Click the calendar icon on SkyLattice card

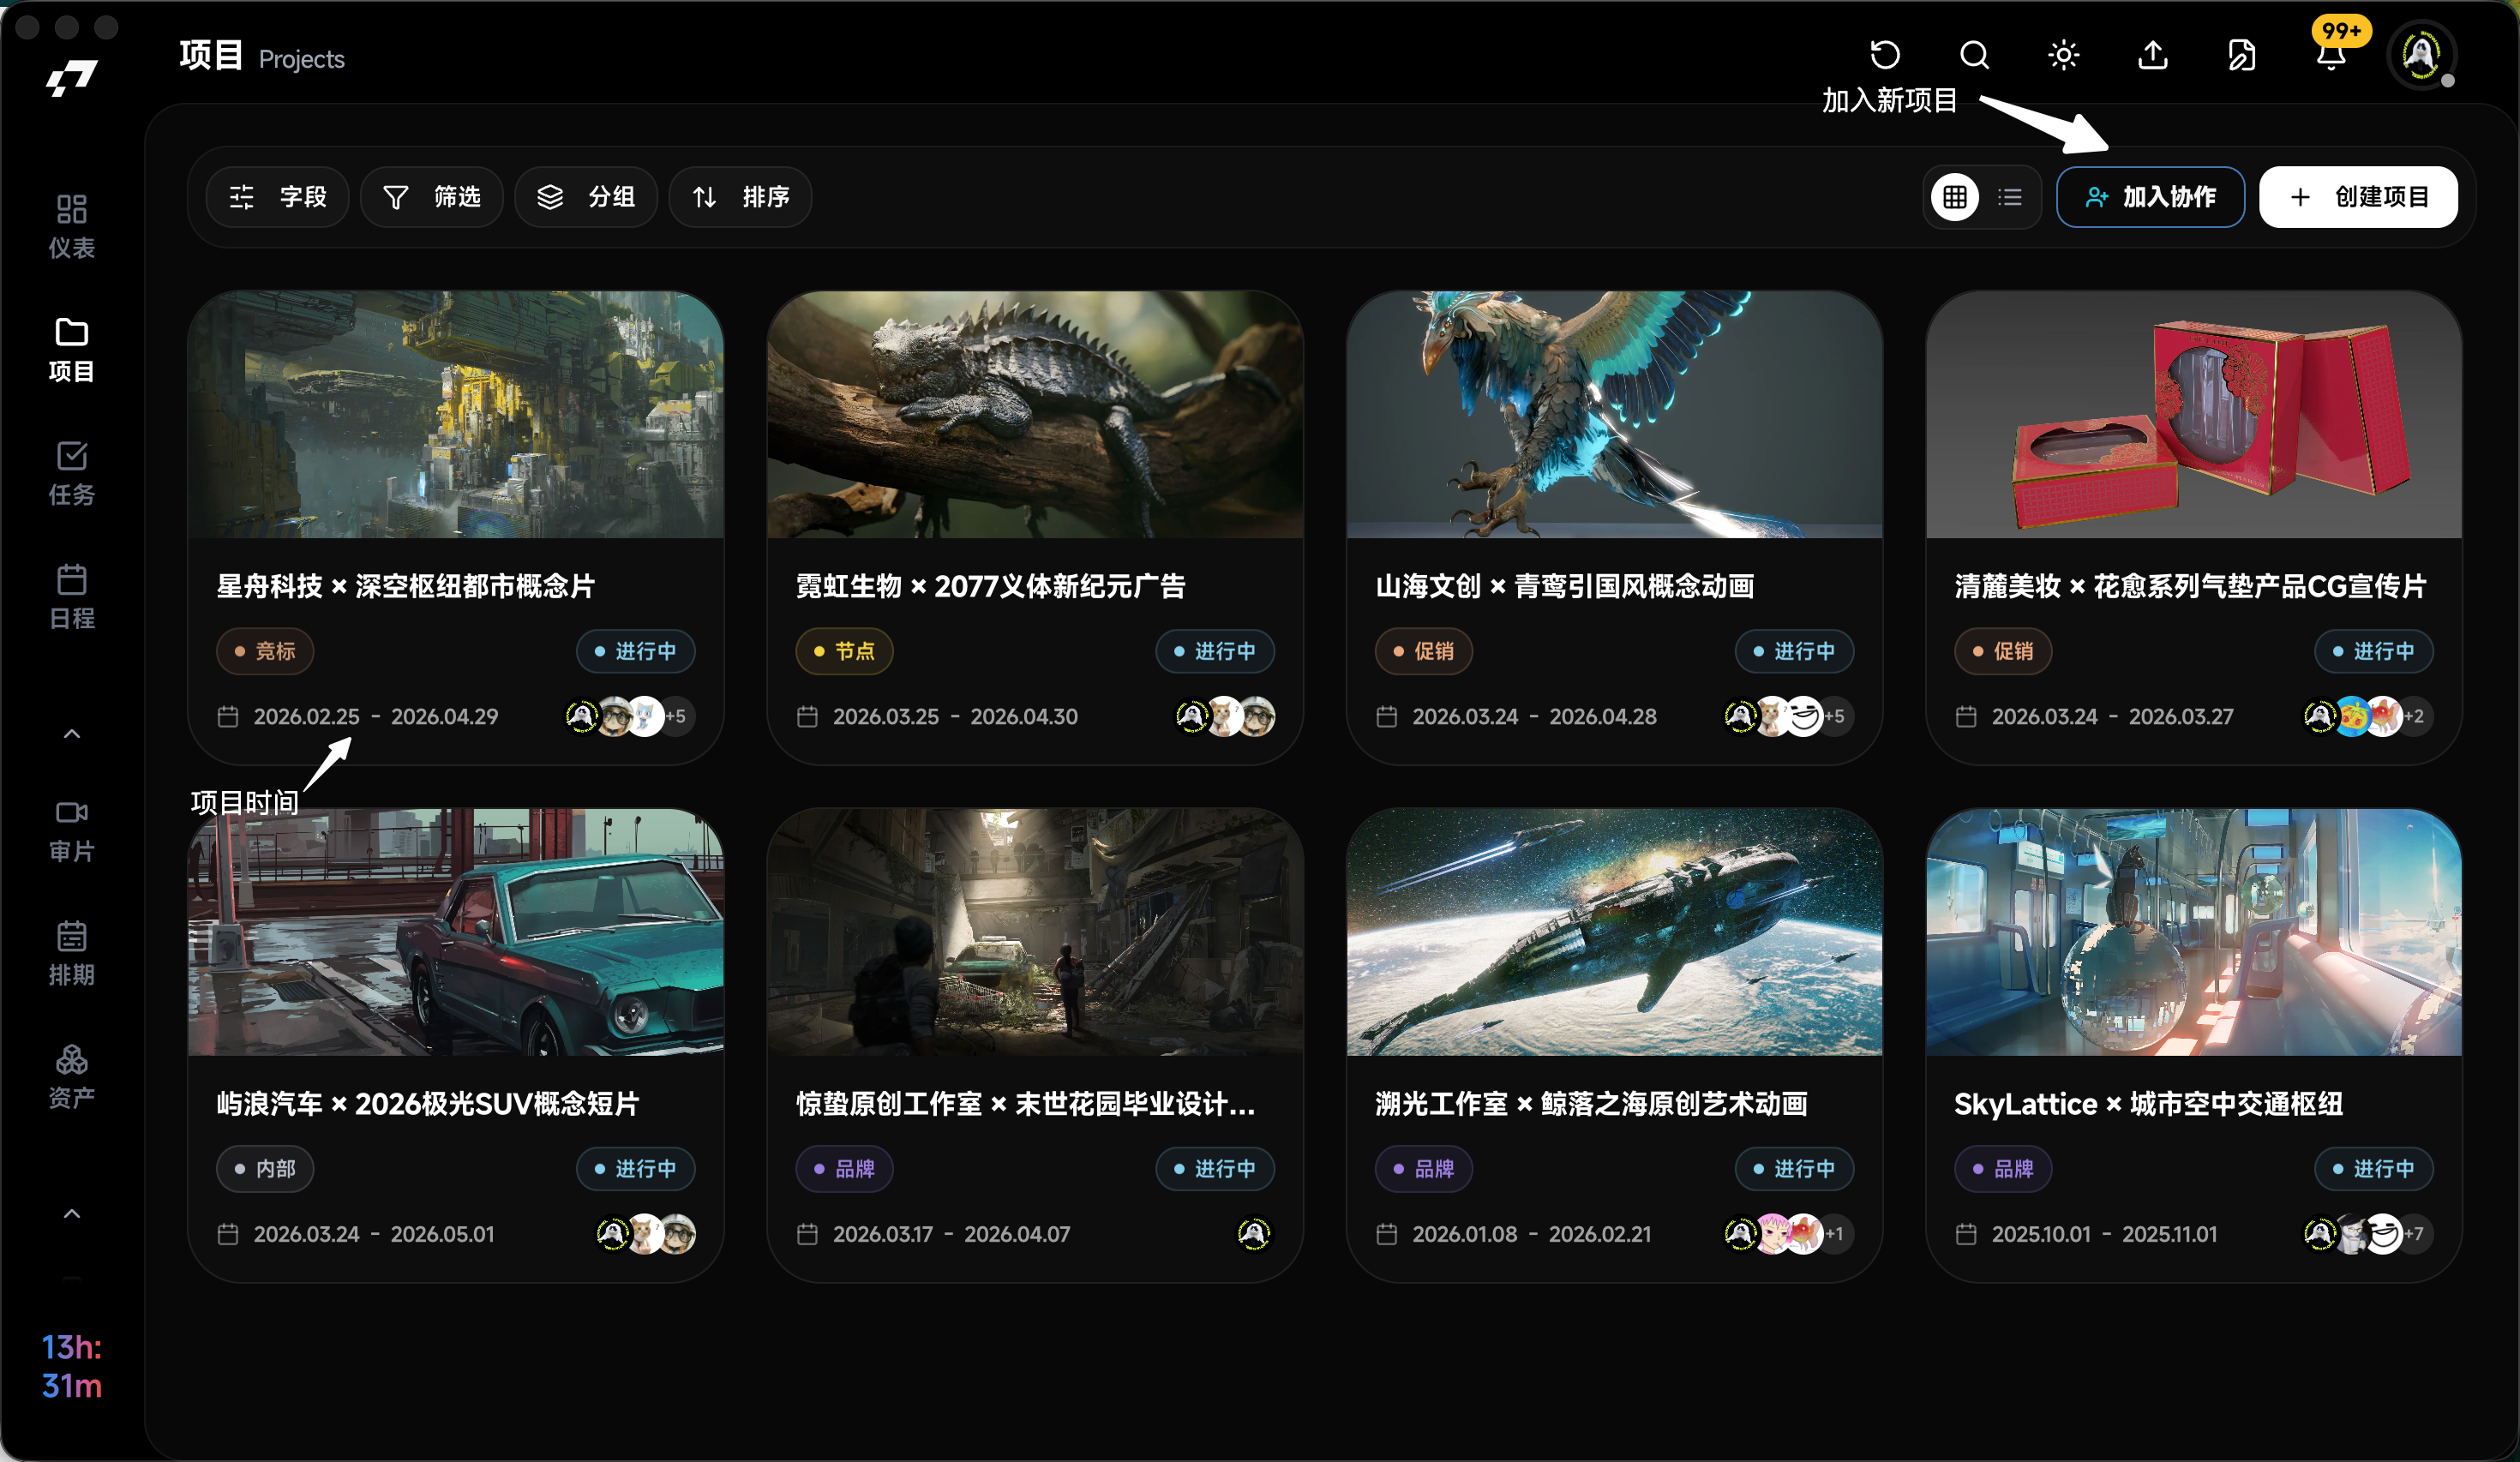(1965, 1234)
